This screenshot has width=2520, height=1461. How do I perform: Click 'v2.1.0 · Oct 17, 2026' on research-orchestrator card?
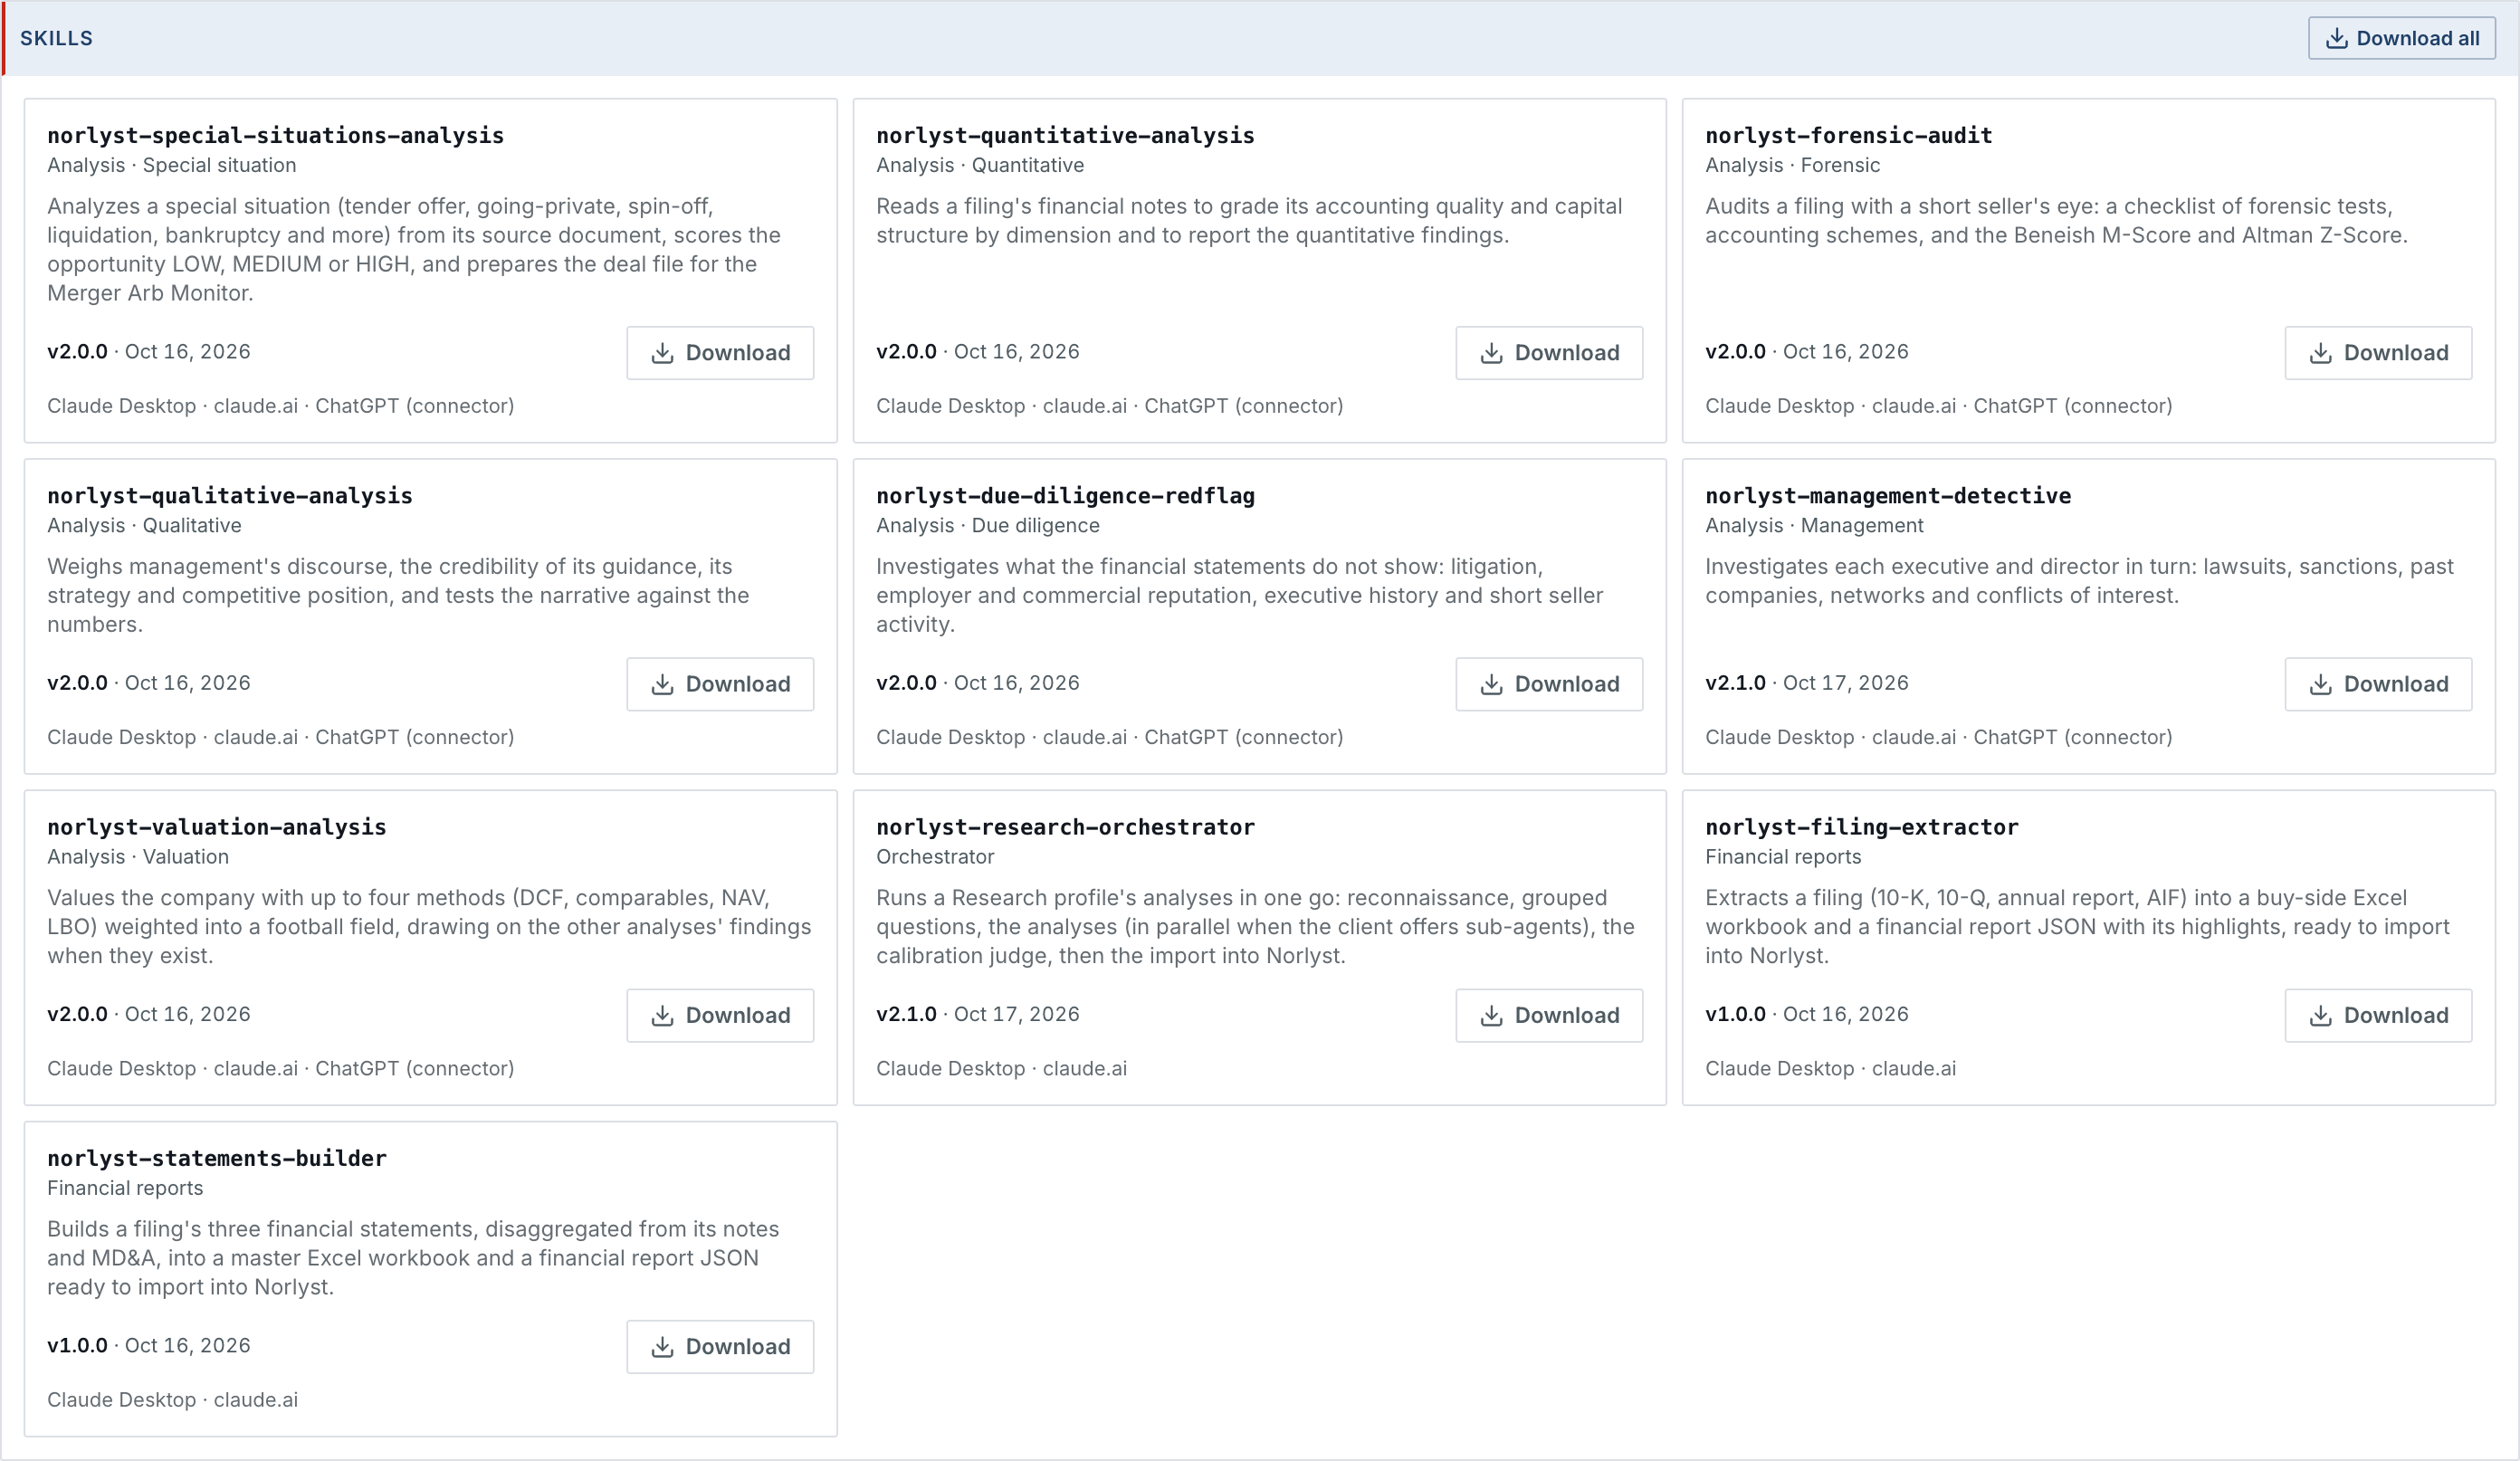pyautogui.click(x=978, y=1014)
